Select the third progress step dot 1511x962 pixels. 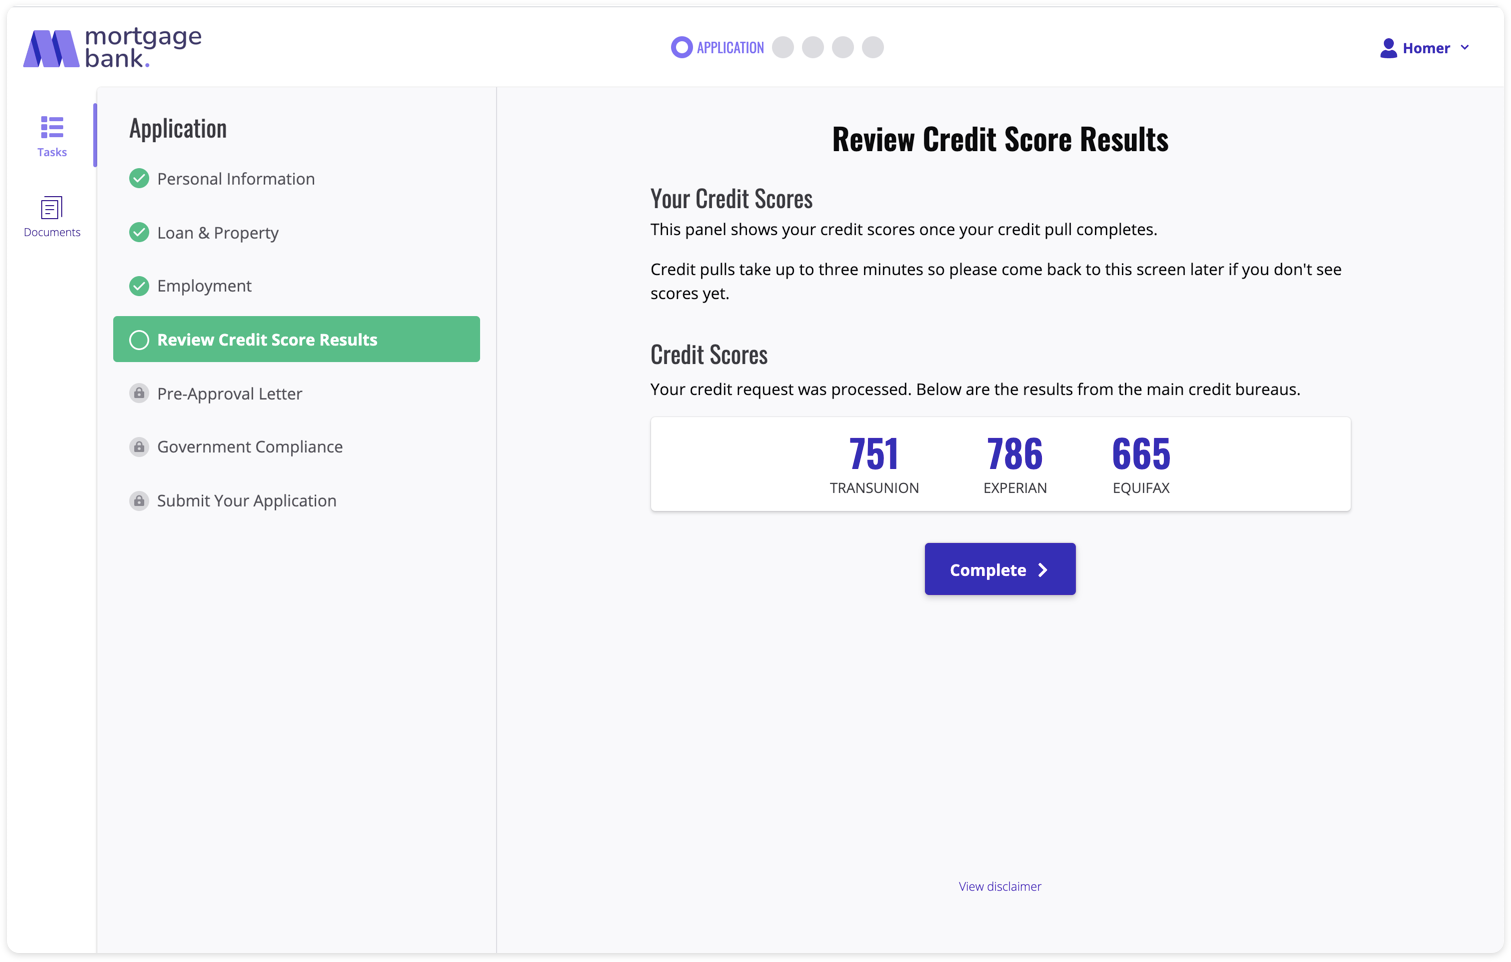click(x=813, y=47)
